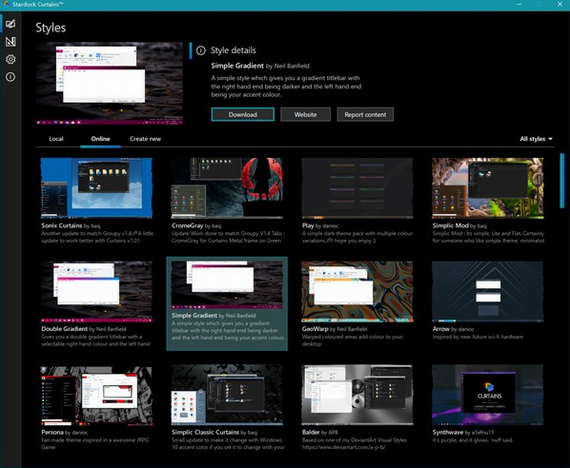Click the styles list vertical scrollbar
Image resolution: width=570 pixels, height=468 pixels.
[x=562, y=181]
